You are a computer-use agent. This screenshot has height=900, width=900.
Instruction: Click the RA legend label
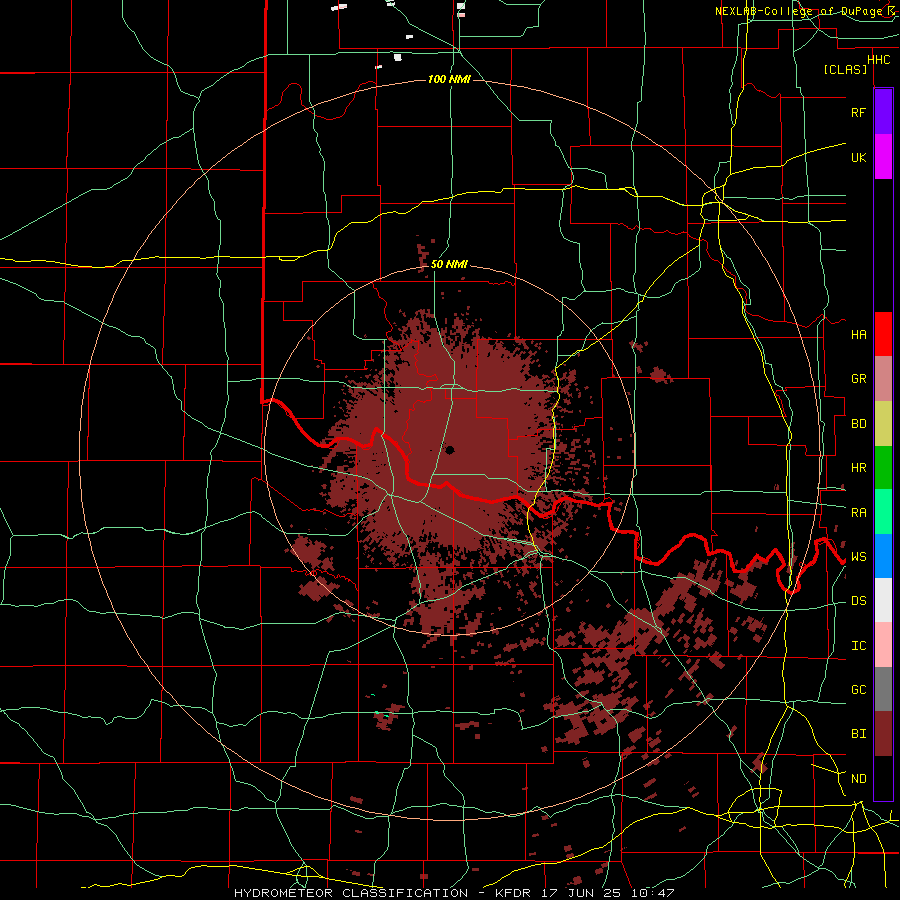[858, 513]
